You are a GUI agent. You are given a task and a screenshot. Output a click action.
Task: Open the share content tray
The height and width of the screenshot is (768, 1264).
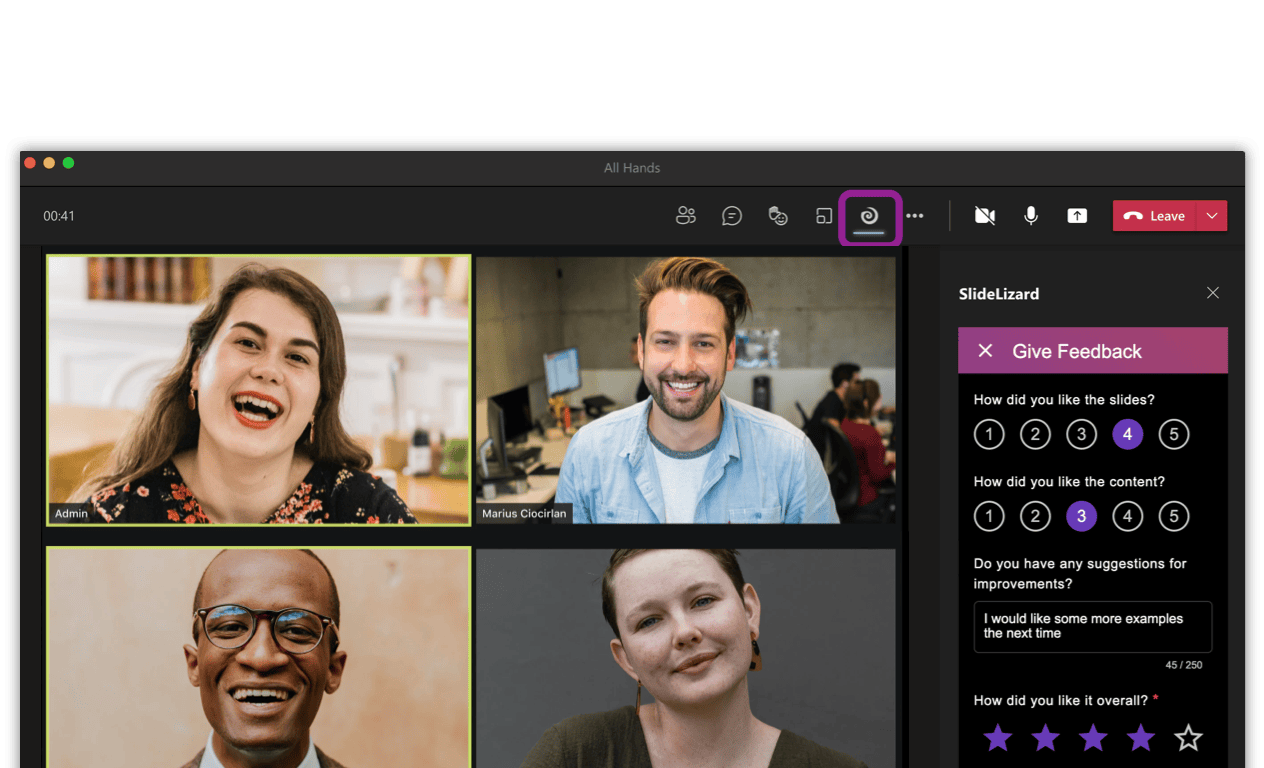[1077, 216]
